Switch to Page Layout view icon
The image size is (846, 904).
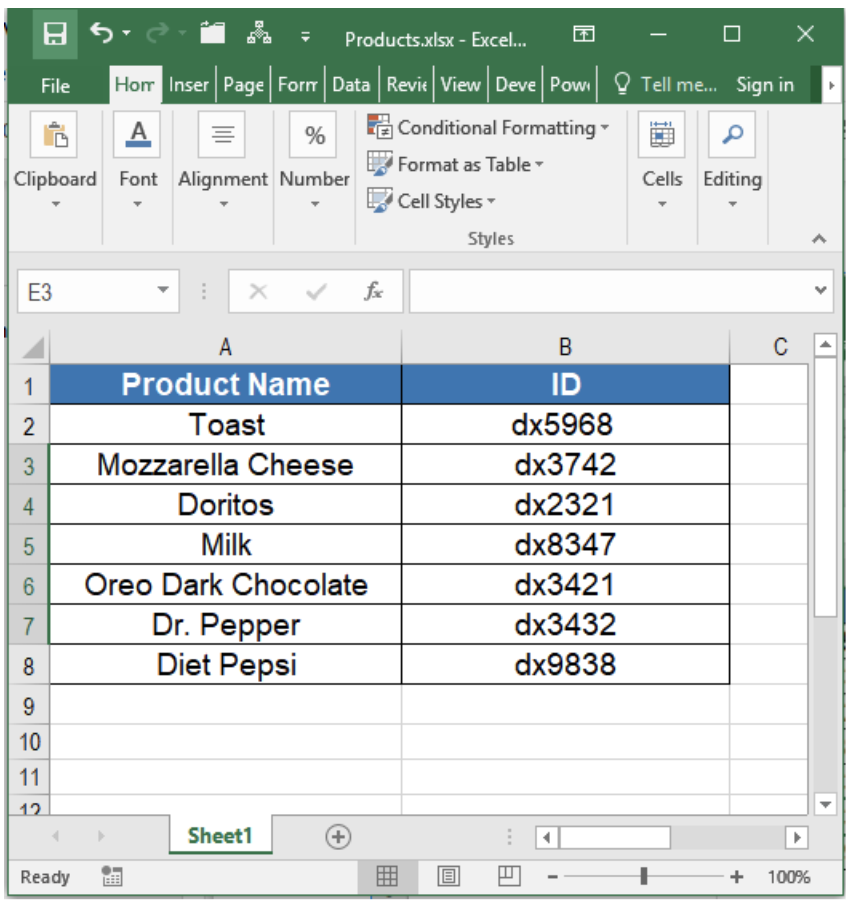tap(448, 876)
